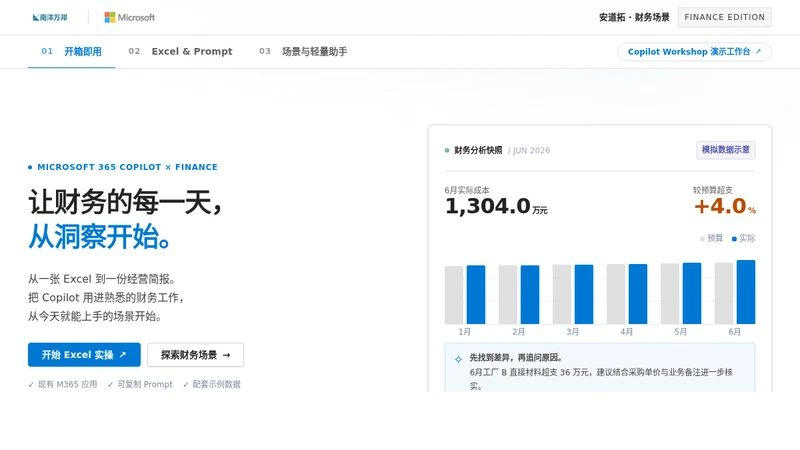
Task: Click the gray 3月 budget bar
Action: [562, 294]
